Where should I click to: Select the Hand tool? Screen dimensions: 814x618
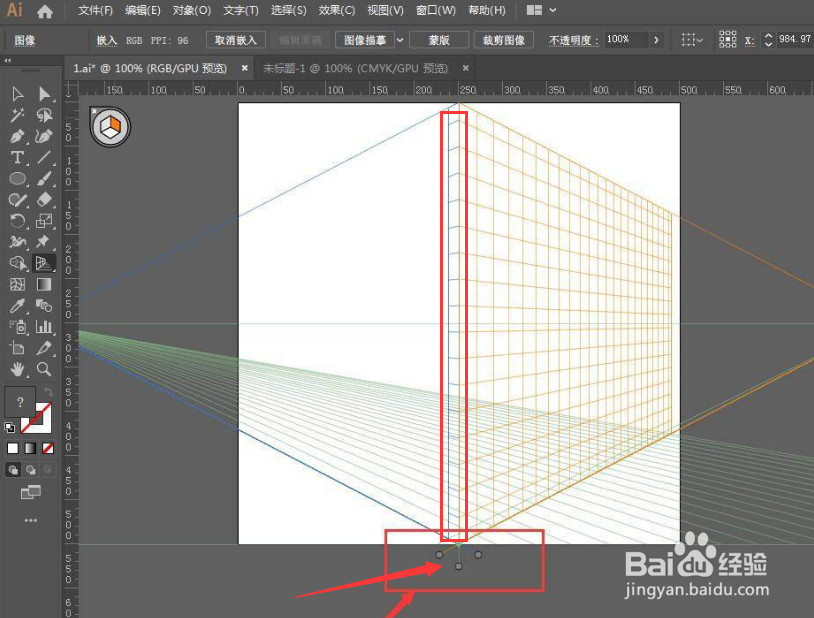click(17, 369)
